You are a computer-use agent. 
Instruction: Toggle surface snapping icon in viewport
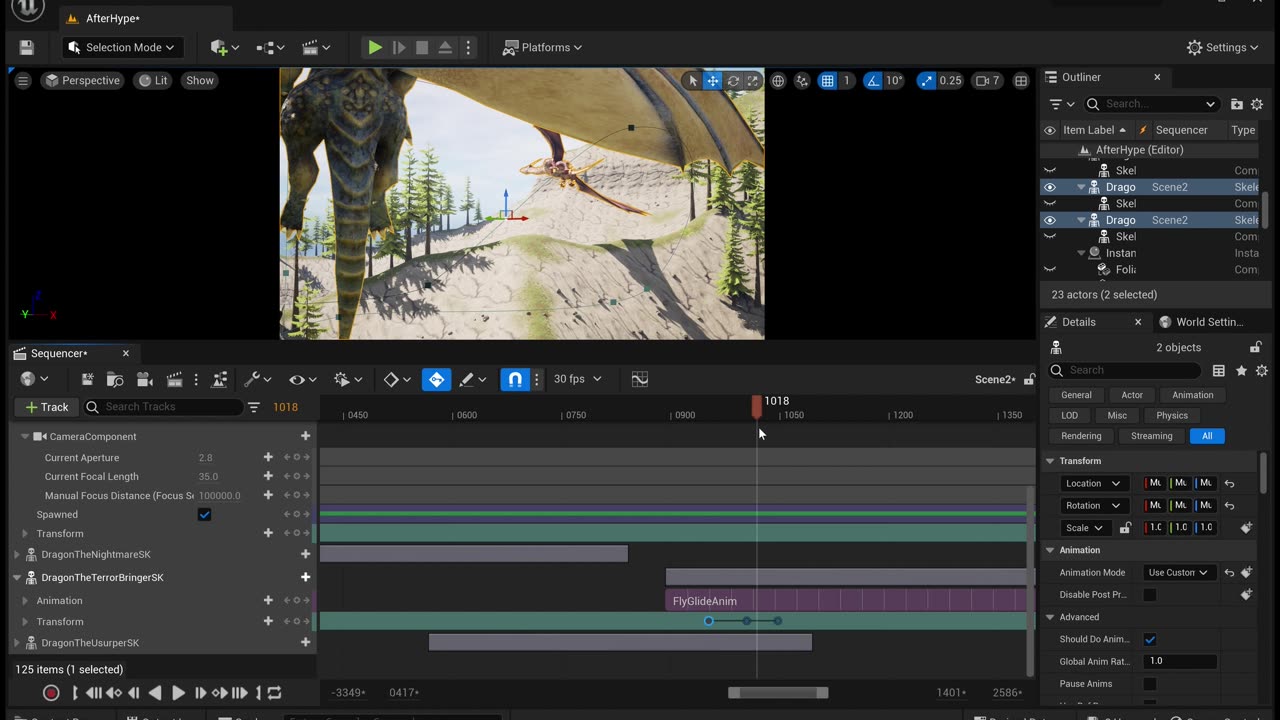pos(802,80)
